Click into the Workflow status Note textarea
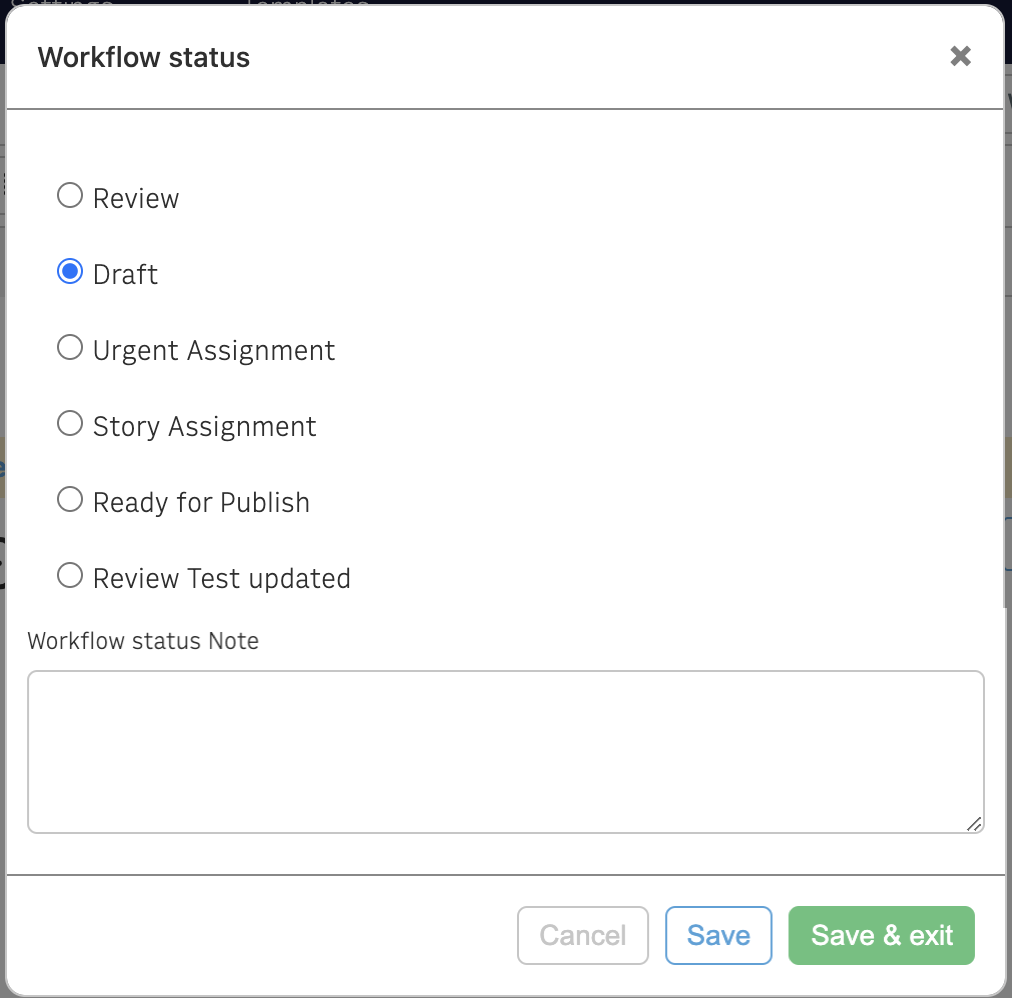This screenshot has width=1012, height=998. pyautogui.click(x=505, y=752)
